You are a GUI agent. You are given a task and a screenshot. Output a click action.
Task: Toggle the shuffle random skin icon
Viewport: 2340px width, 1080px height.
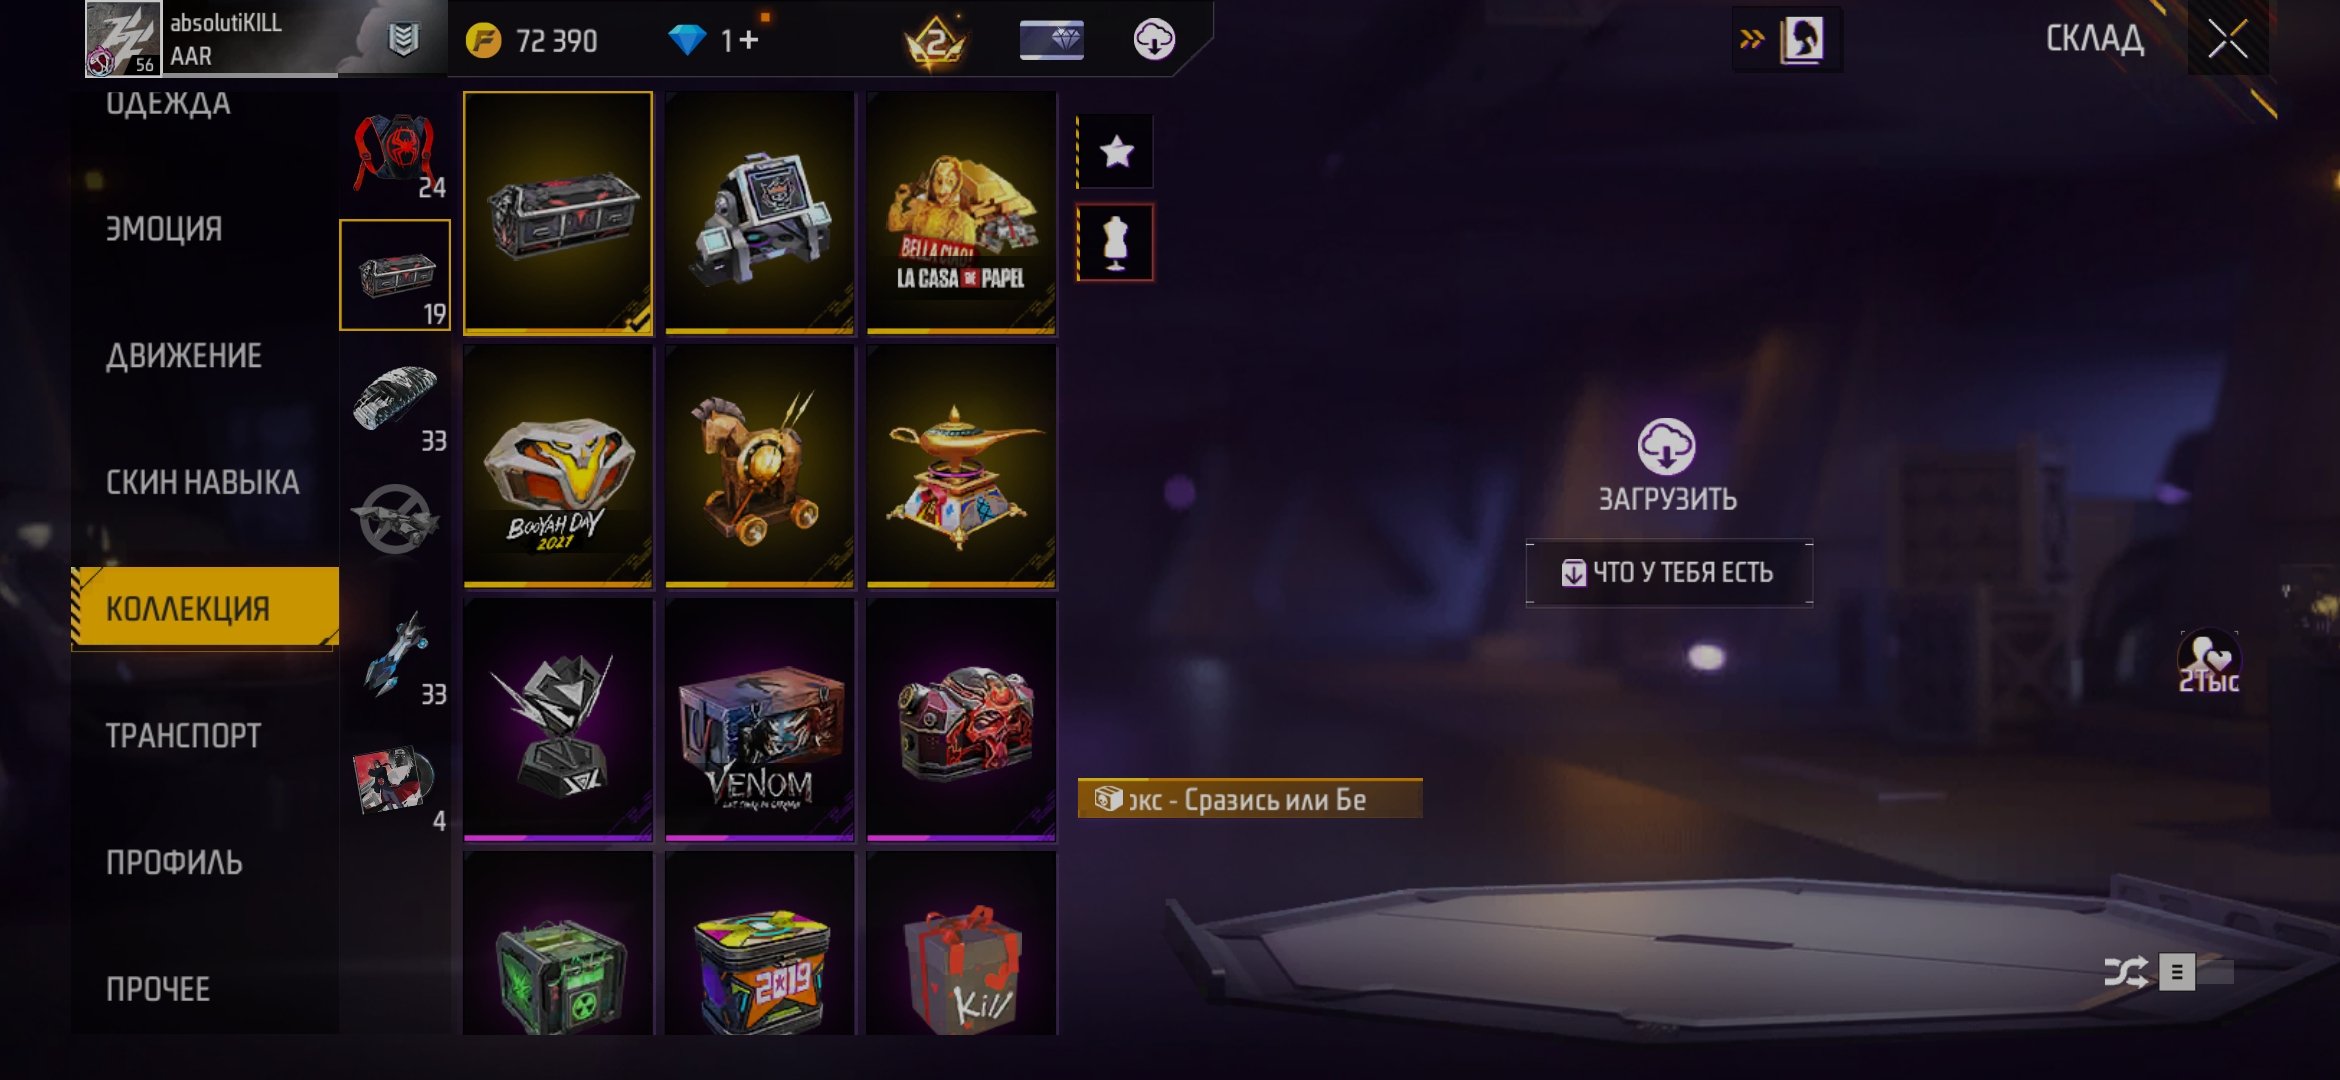(x=2125, y=972)
